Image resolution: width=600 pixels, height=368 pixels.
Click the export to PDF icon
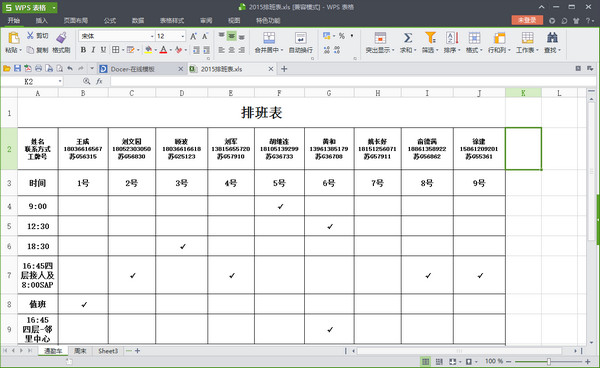tap(28, 68)
